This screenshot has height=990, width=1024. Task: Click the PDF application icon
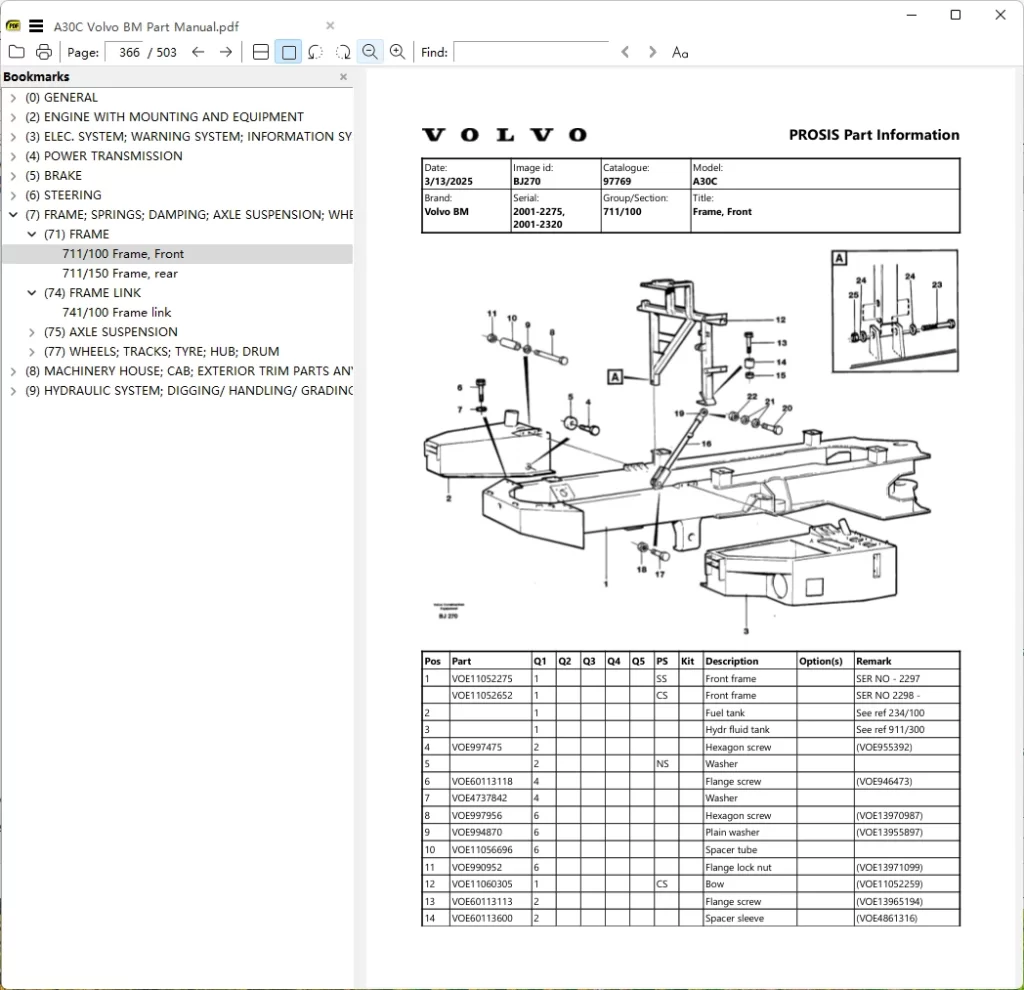point(13,26)
